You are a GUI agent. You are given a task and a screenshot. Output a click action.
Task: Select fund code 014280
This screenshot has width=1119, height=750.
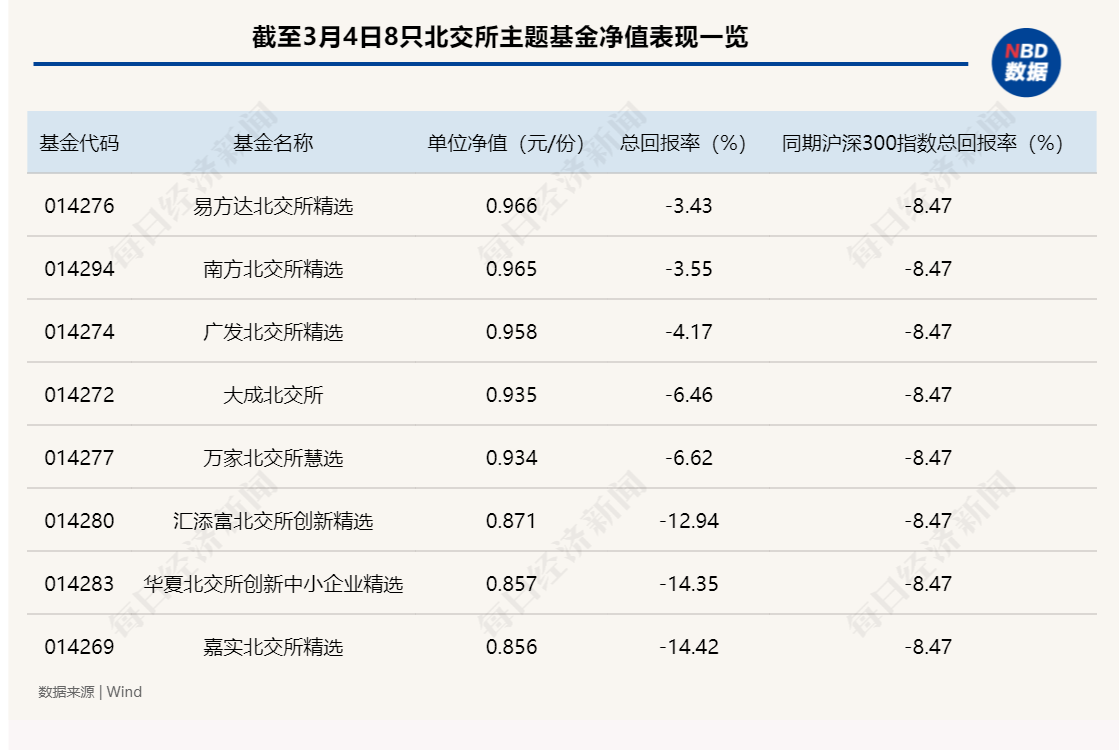coord(79,521)
